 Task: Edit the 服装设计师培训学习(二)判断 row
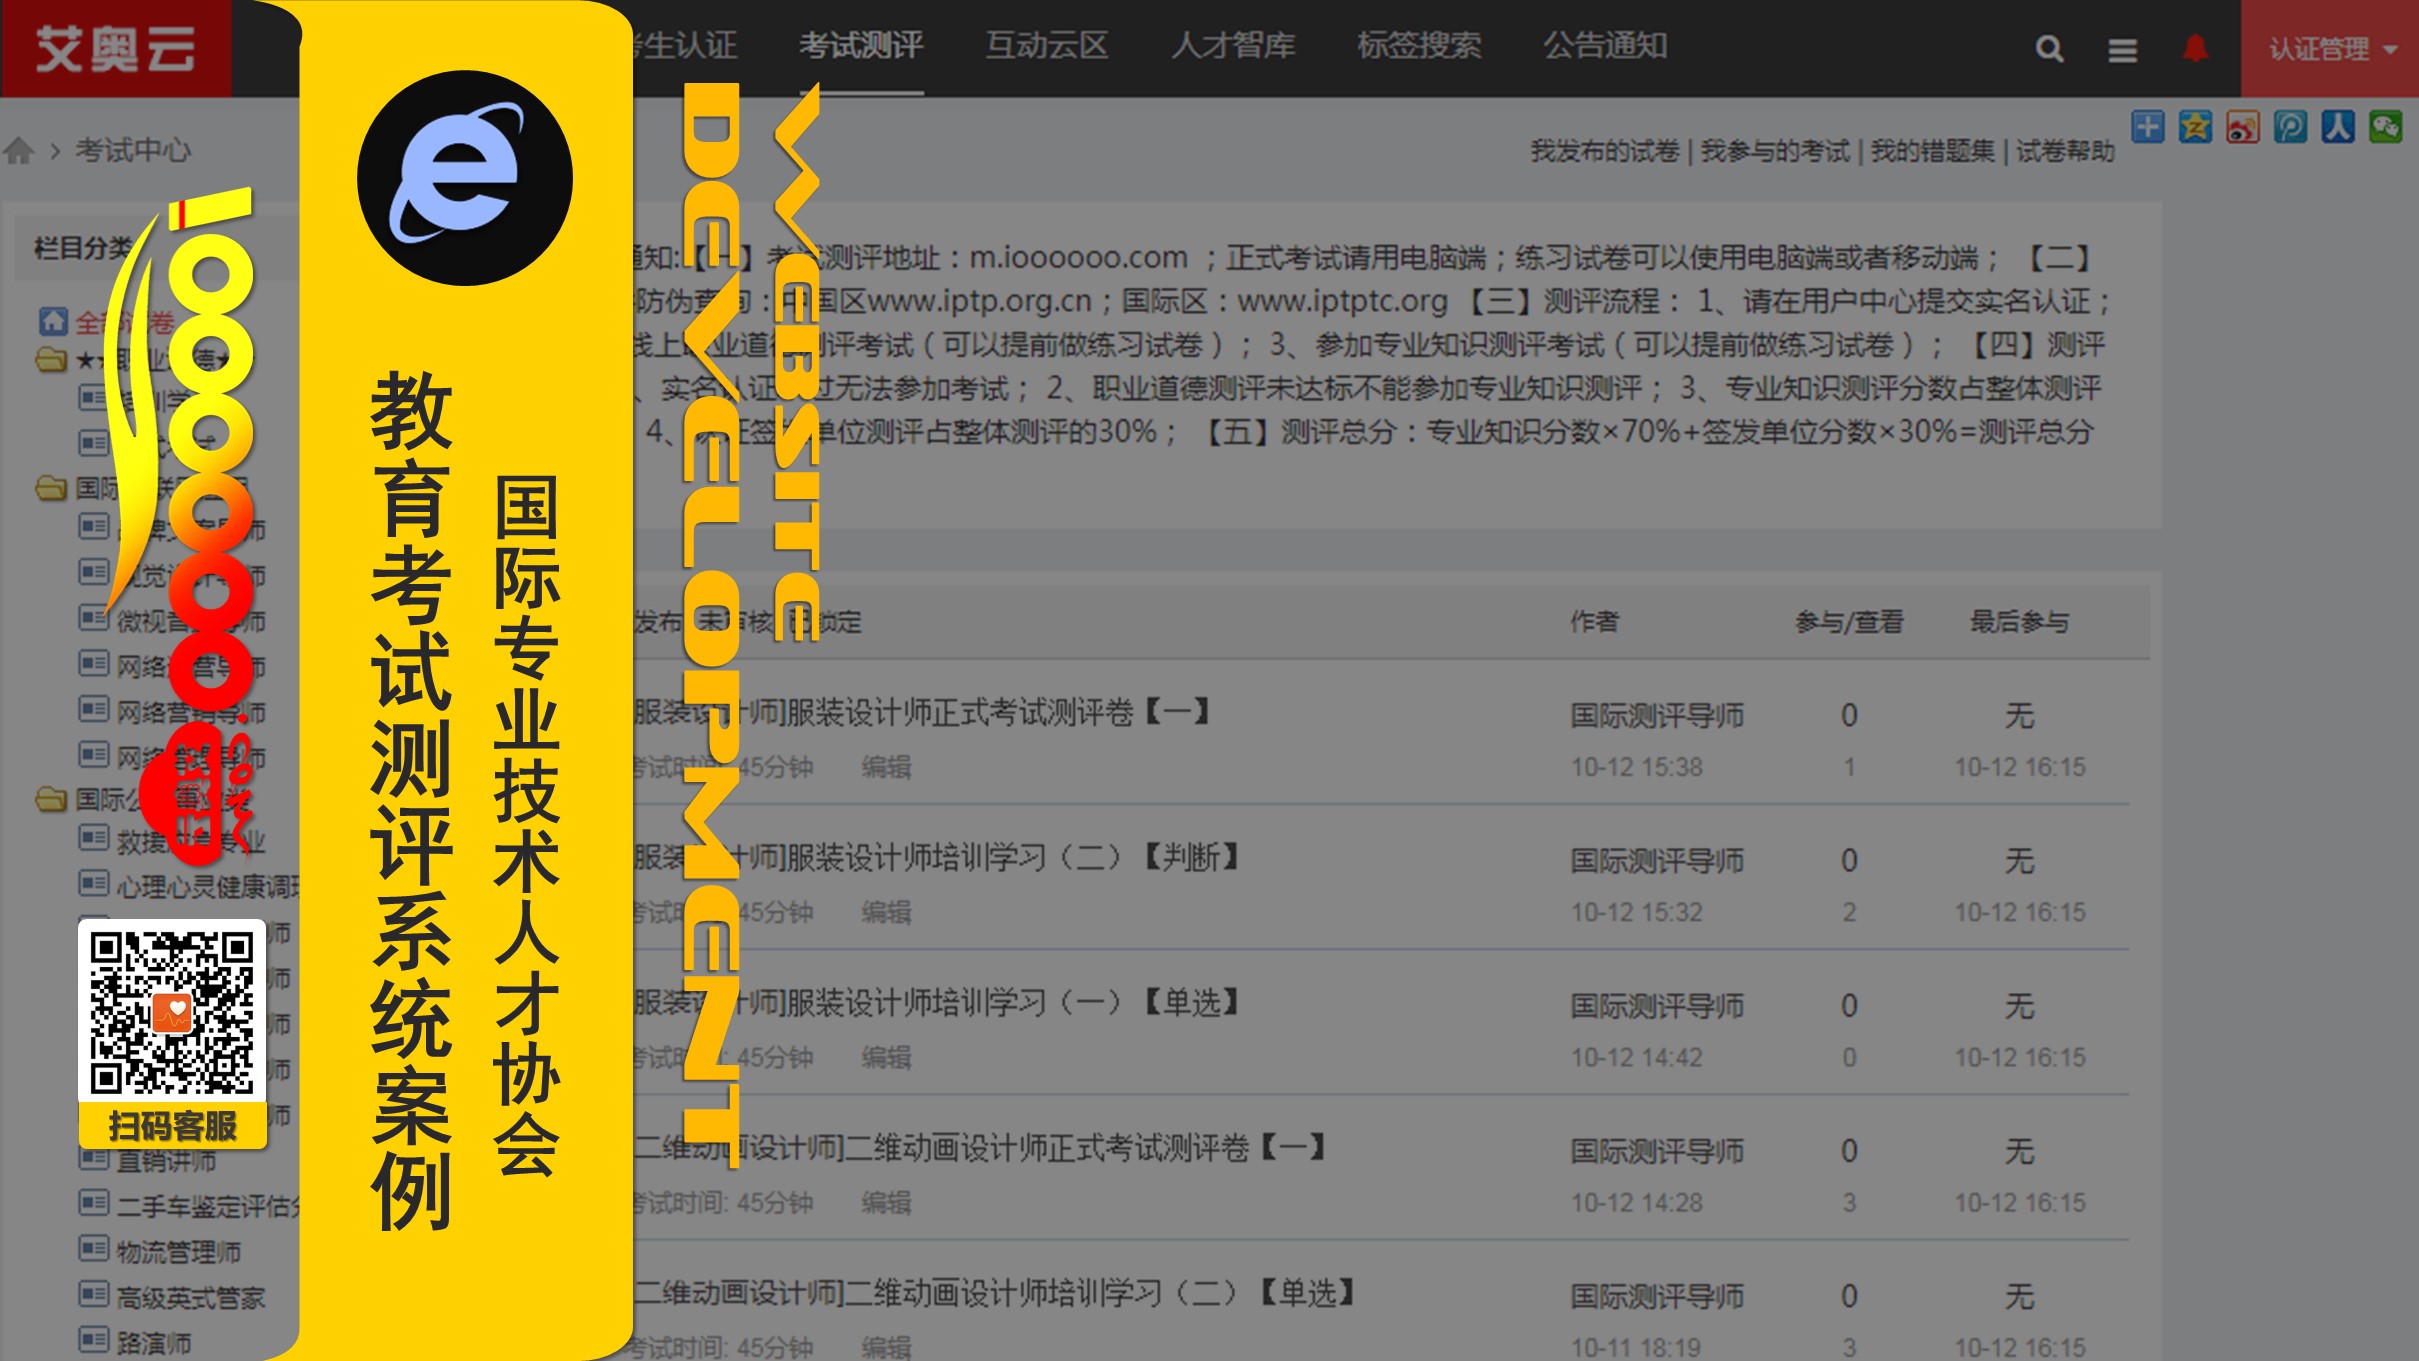(x=886, y=913)
